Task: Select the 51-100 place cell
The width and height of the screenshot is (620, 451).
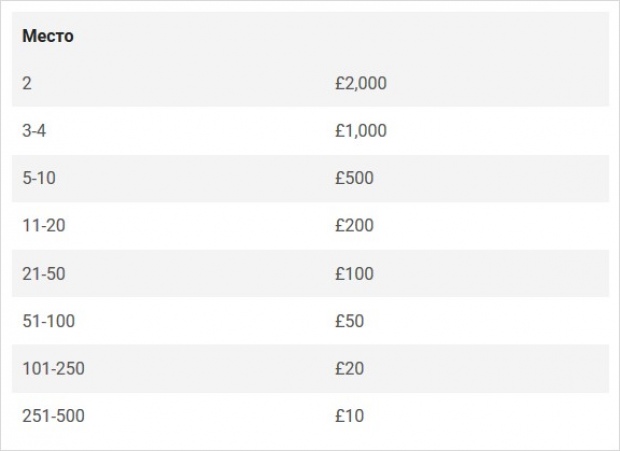Action: point(48,321)
